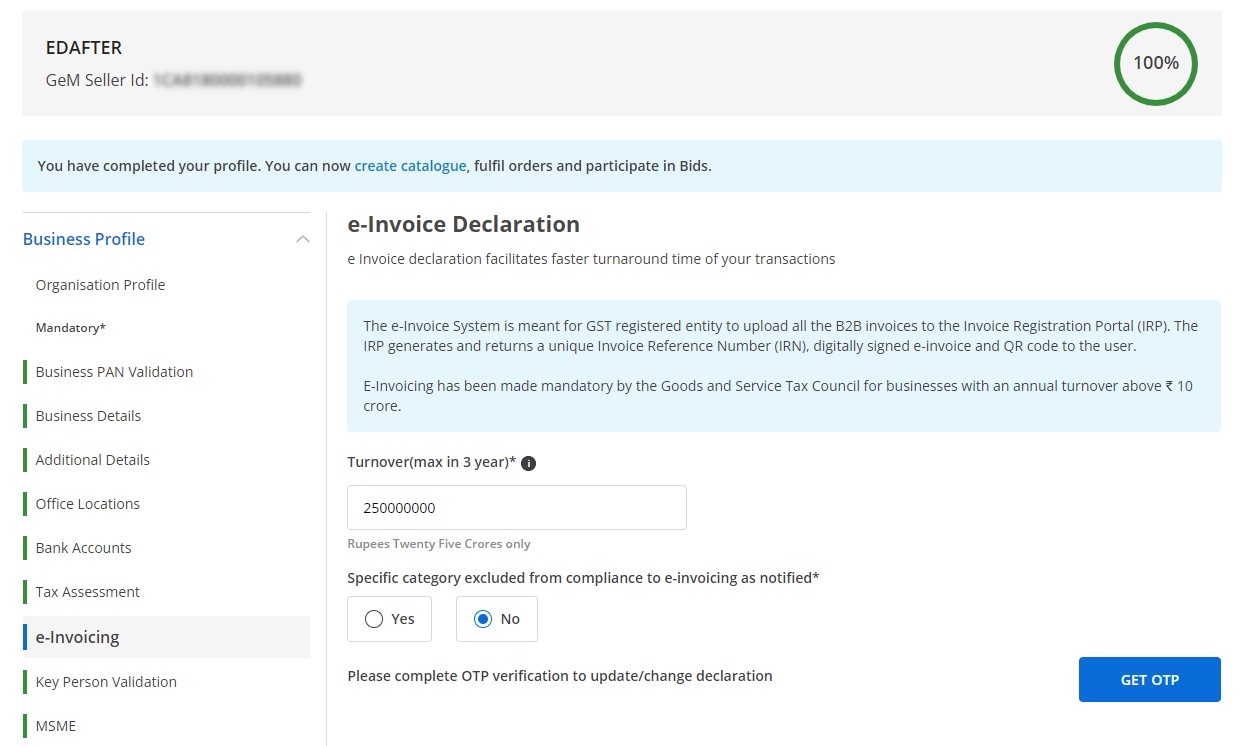Select the Yes radio option
Viewport: 1260px width, 746px height.
click(375, 618)
